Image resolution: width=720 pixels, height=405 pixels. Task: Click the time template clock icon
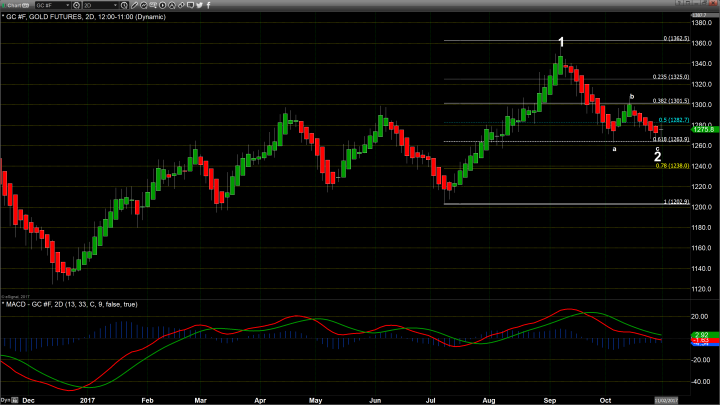point(124,6)
